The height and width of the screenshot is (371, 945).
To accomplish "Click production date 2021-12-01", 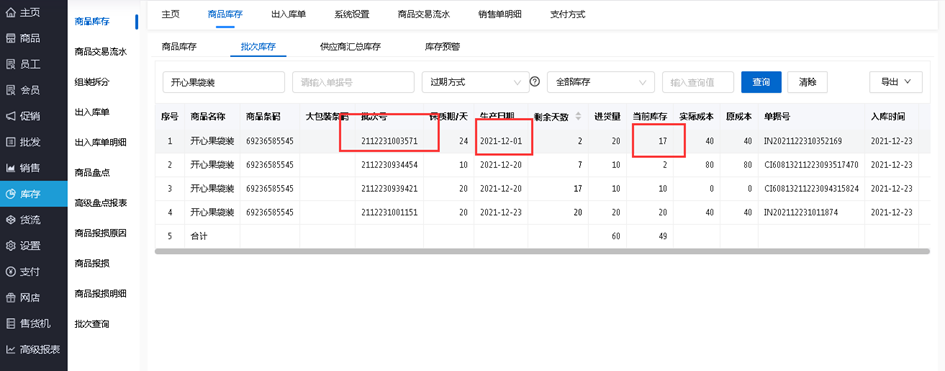I will (x=501, y=141).
